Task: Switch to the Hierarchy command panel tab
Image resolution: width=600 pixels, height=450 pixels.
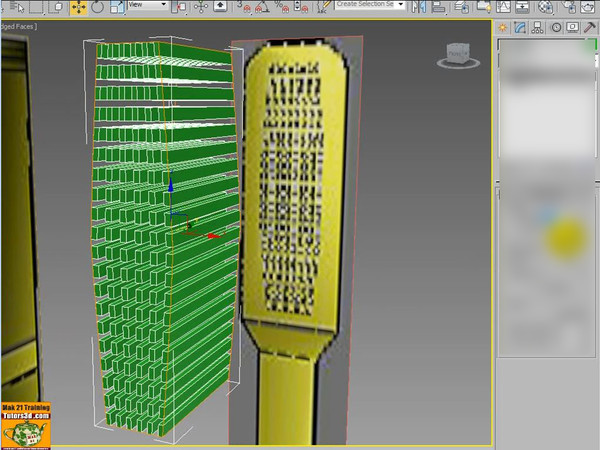Action: pyautogui.click(x=538, y=28)
